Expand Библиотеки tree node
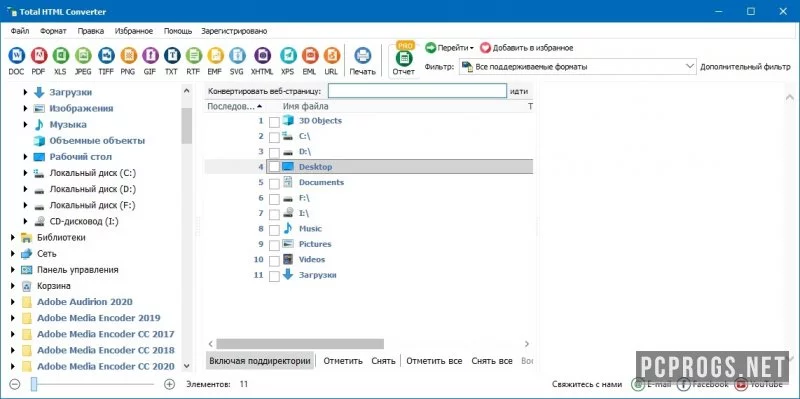800x399 pixels. coord(13,237)
